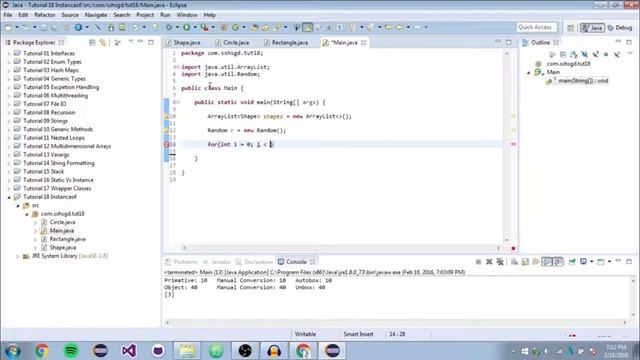Viewport: 640px width, 360px height.
Task: Select Circle.java in Package Explorer
Action: click(62, 222)
